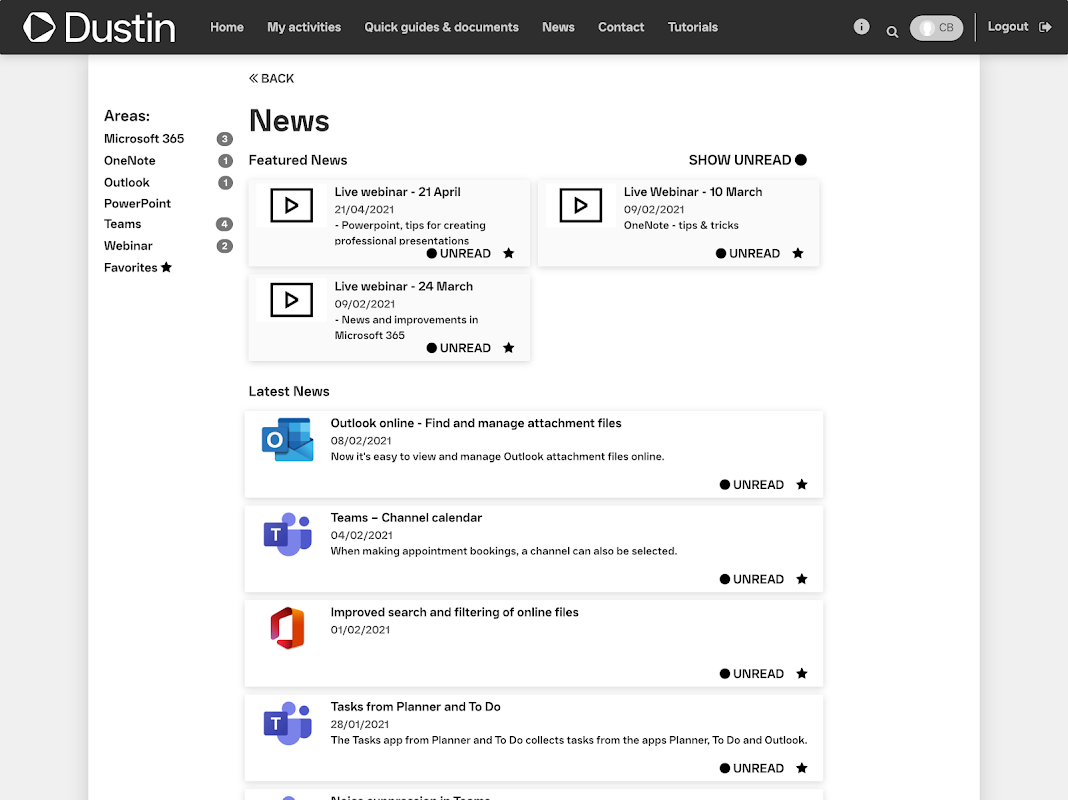Click the search magnifier icon

(892, 31)
